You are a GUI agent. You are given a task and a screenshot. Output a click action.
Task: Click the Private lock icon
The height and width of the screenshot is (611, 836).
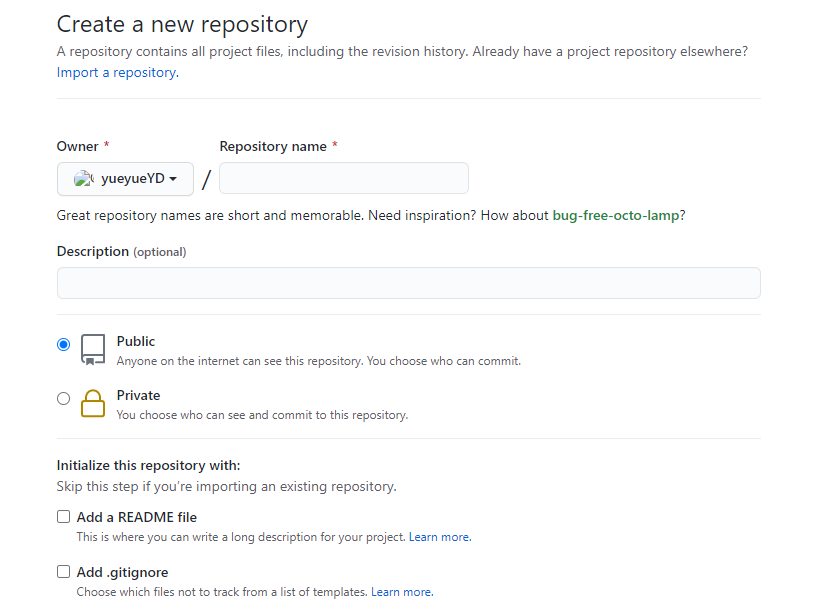(x=93, y=404)
